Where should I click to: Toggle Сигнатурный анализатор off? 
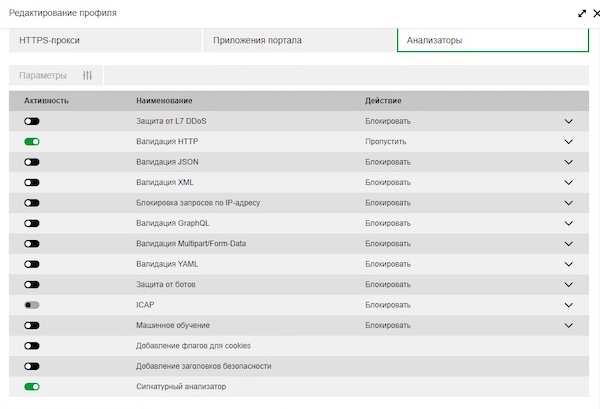(x=32, y=386)
